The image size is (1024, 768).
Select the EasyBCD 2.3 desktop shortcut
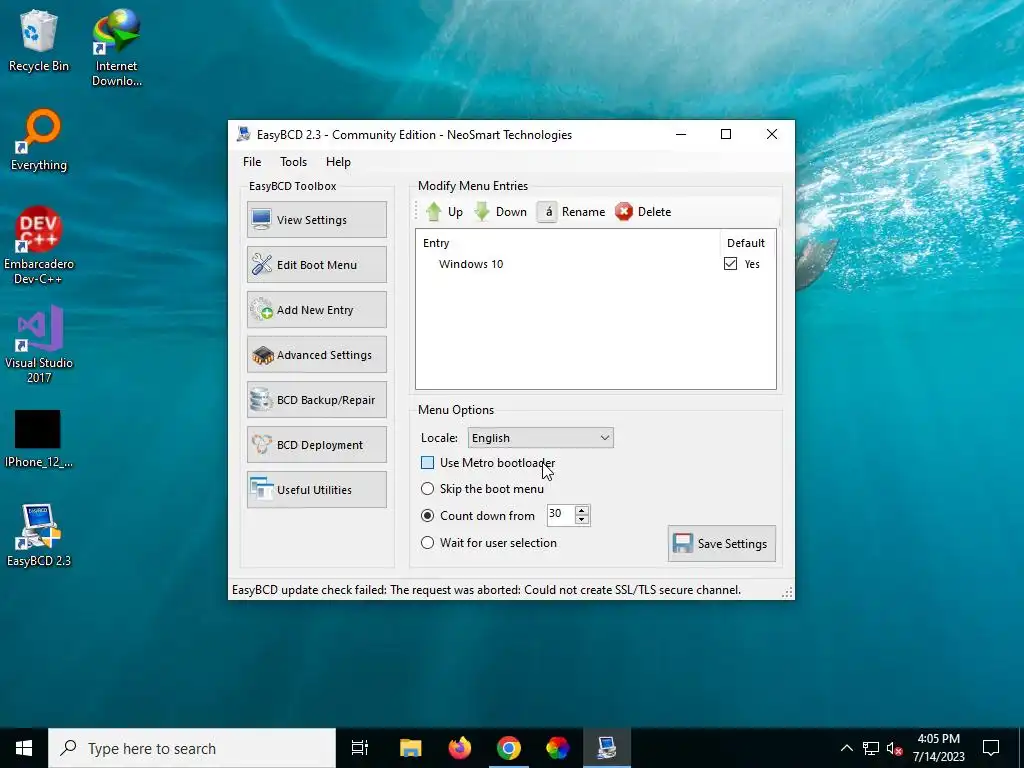(39, 536)
